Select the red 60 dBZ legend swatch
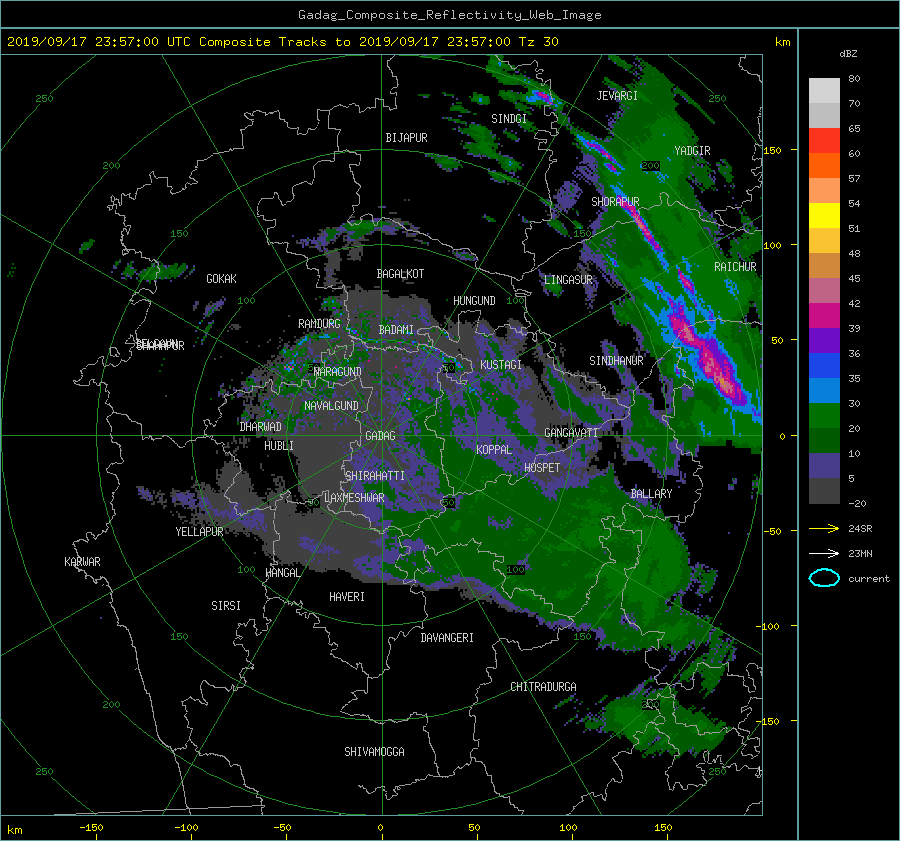The image size is (900, 841). click(824, 140)
